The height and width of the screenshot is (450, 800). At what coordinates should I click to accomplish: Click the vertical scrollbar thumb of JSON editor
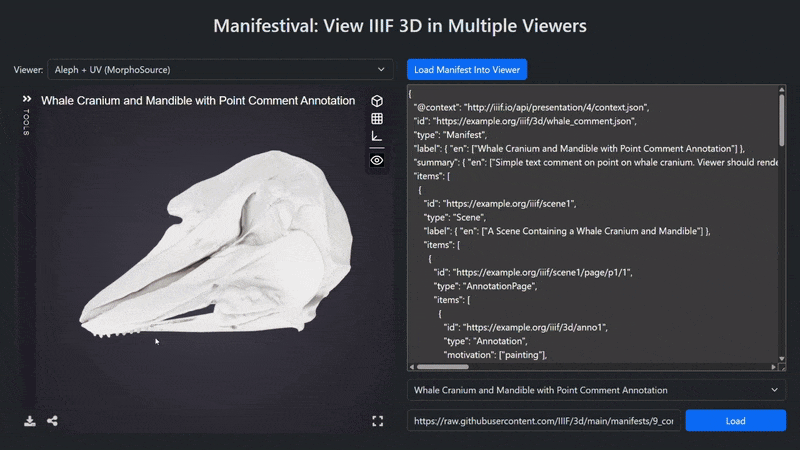pos(781,120)
